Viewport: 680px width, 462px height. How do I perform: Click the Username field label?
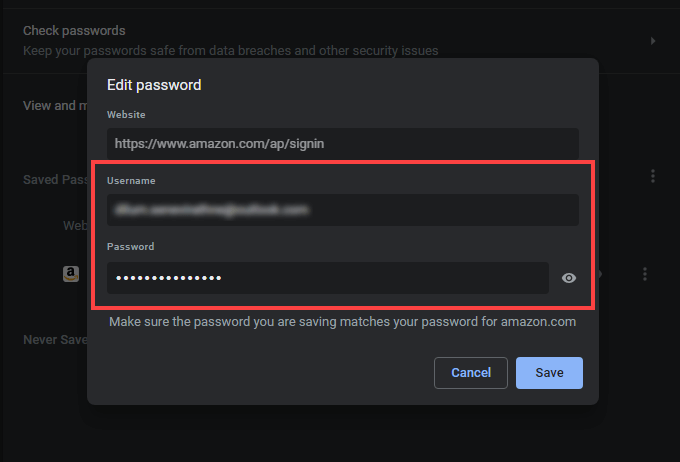point(132,181)
